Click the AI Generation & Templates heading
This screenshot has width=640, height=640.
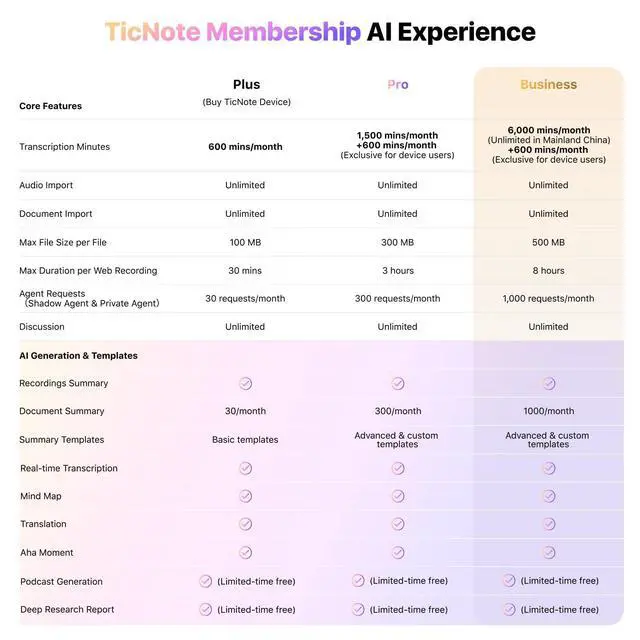point(78,356)
